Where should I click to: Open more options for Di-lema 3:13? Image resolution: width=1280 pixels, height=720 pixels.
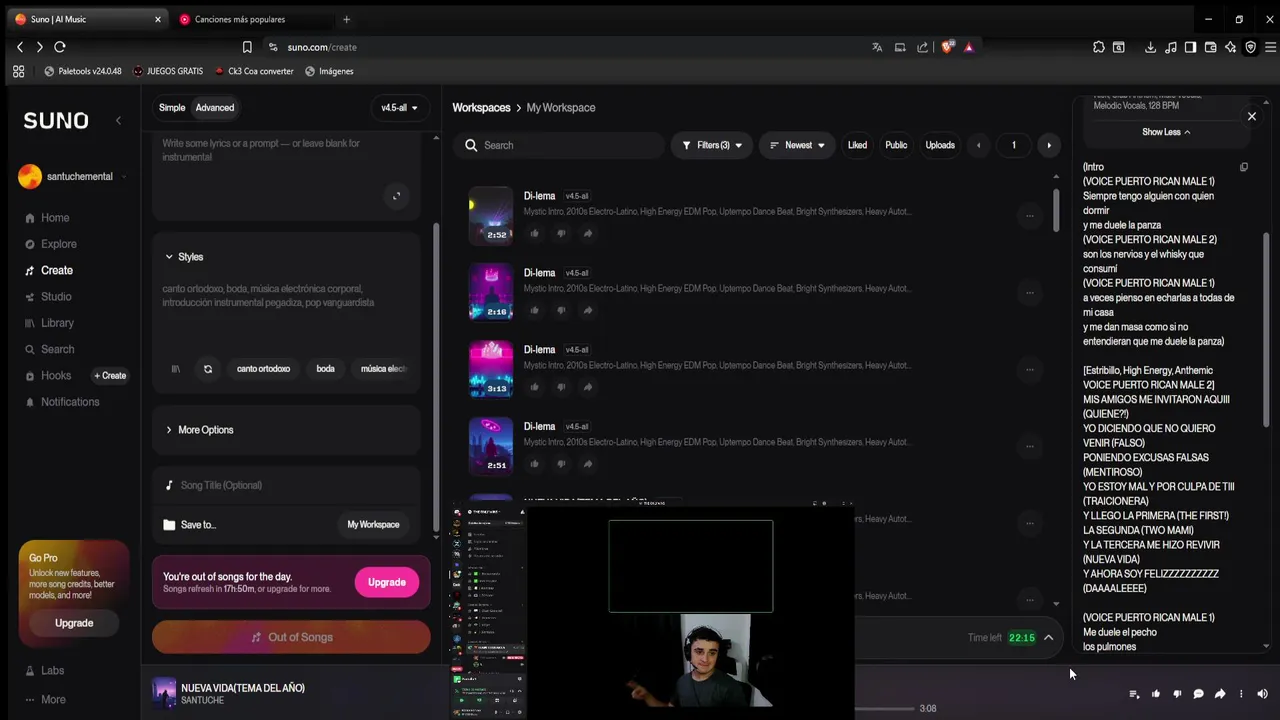point(1030,369)
